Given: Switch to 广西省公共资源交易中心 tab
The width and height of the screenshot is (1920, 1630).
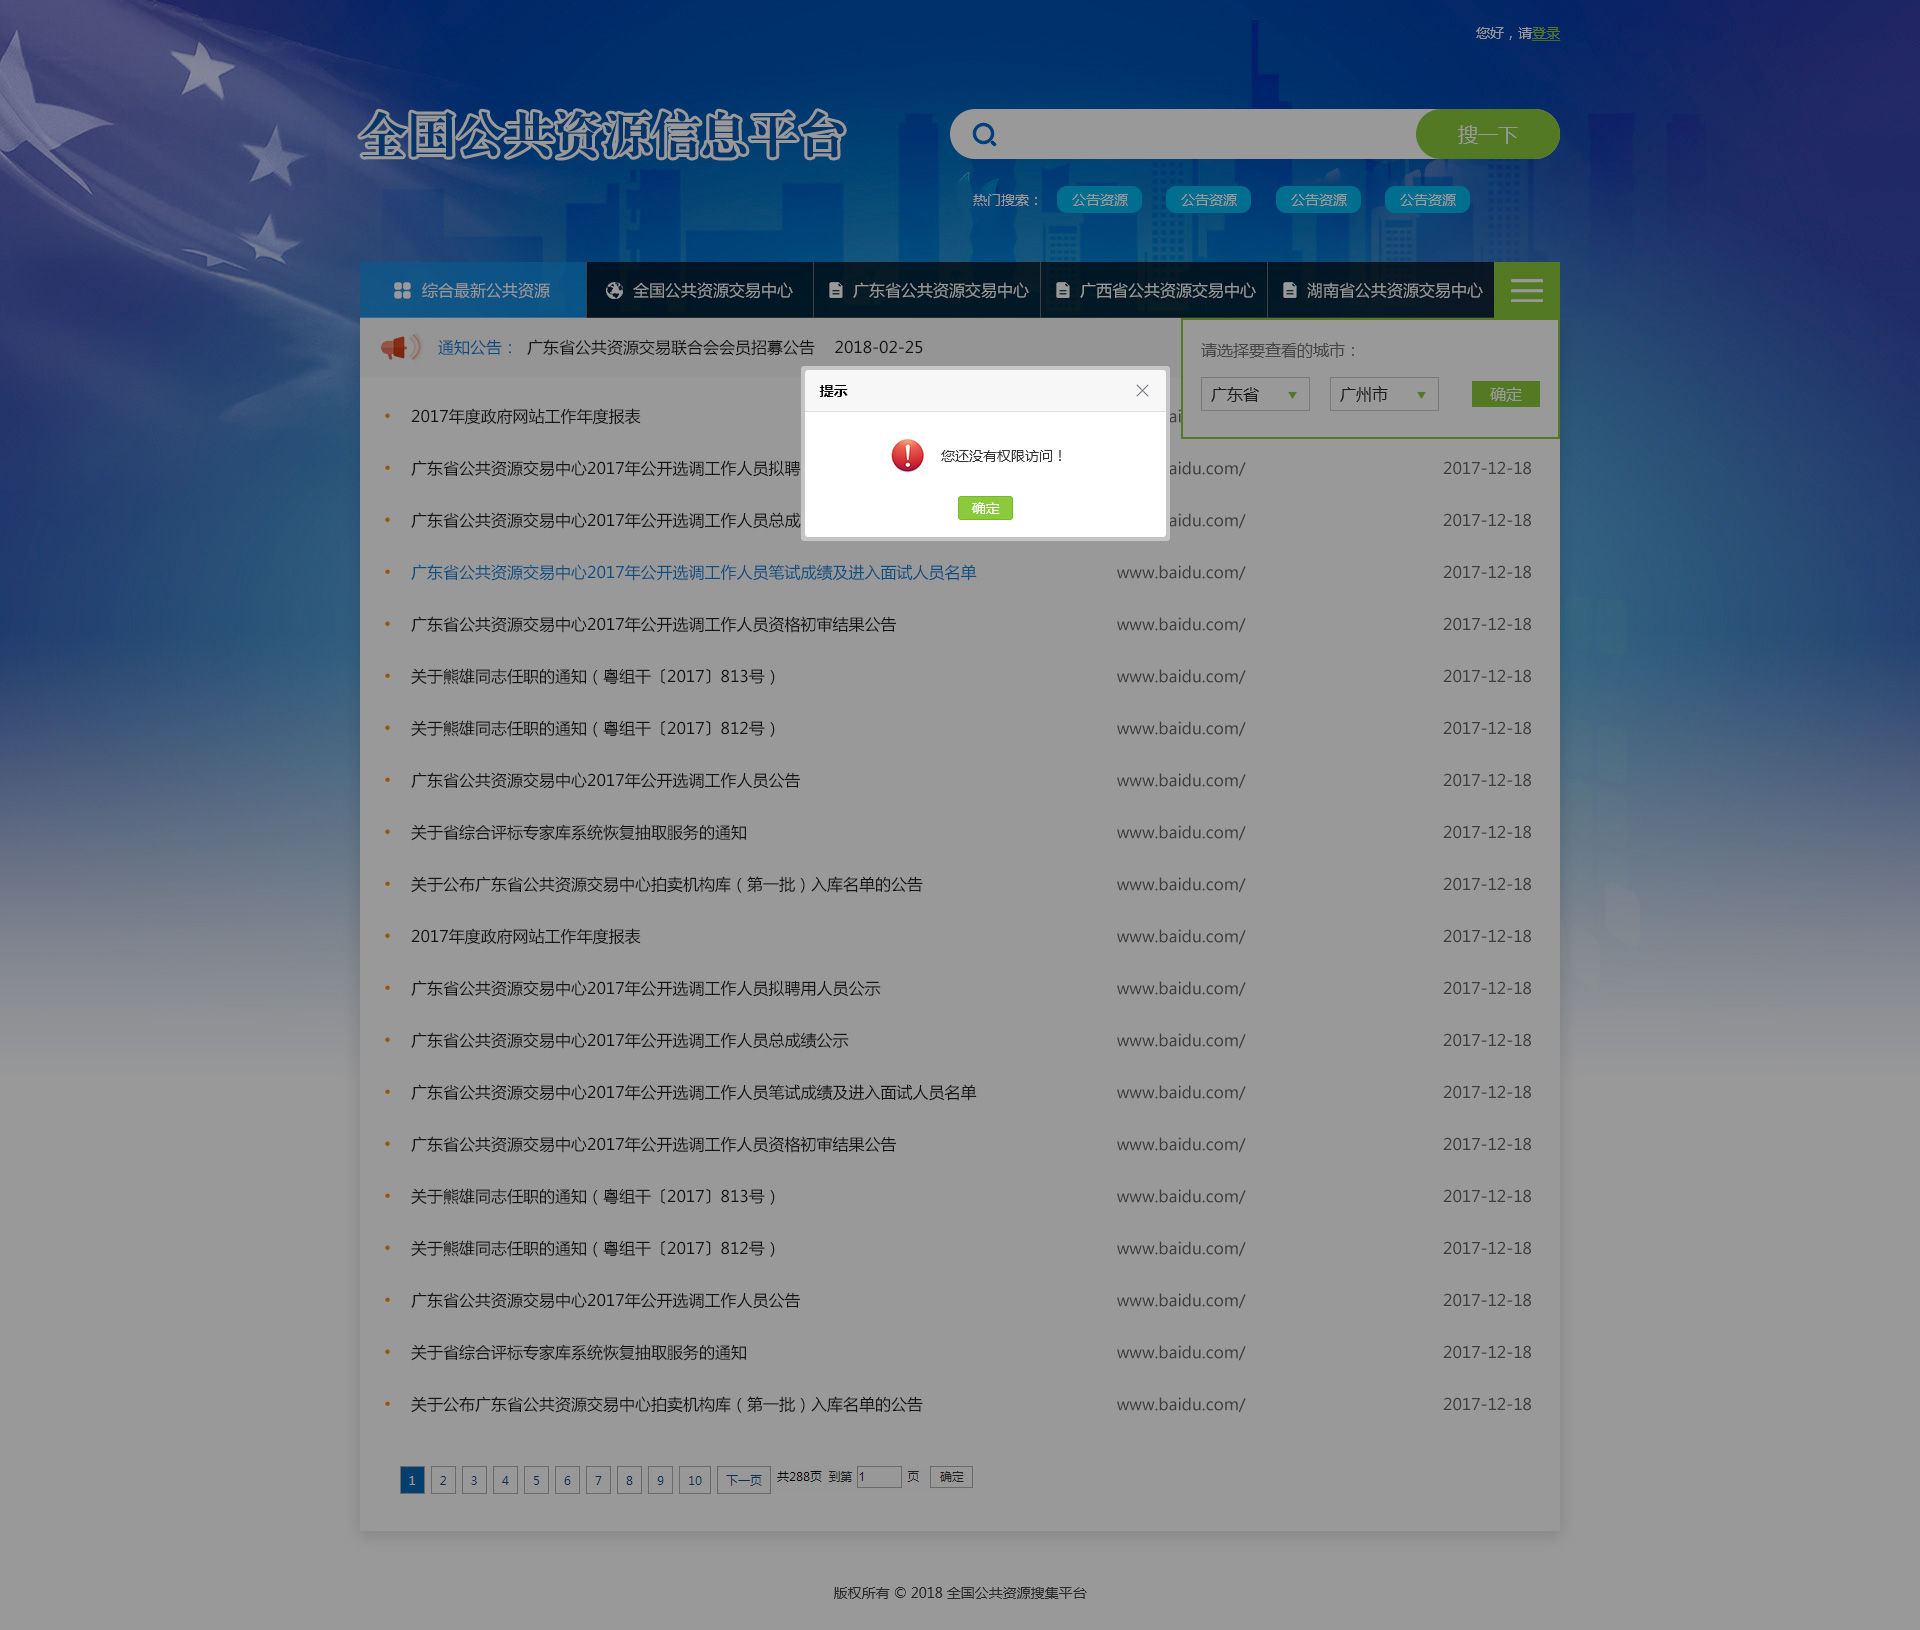Looking at the screenshot, I should 1166,291.
